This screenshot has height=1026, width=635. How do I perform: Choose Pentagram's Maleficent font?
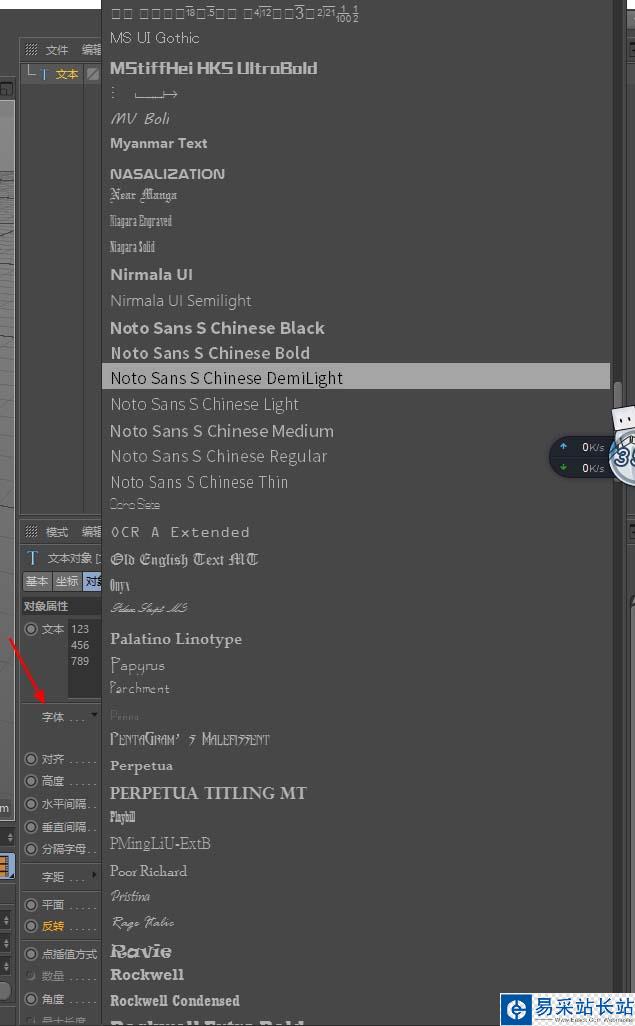pyautogui.click(x=190, y=739)
